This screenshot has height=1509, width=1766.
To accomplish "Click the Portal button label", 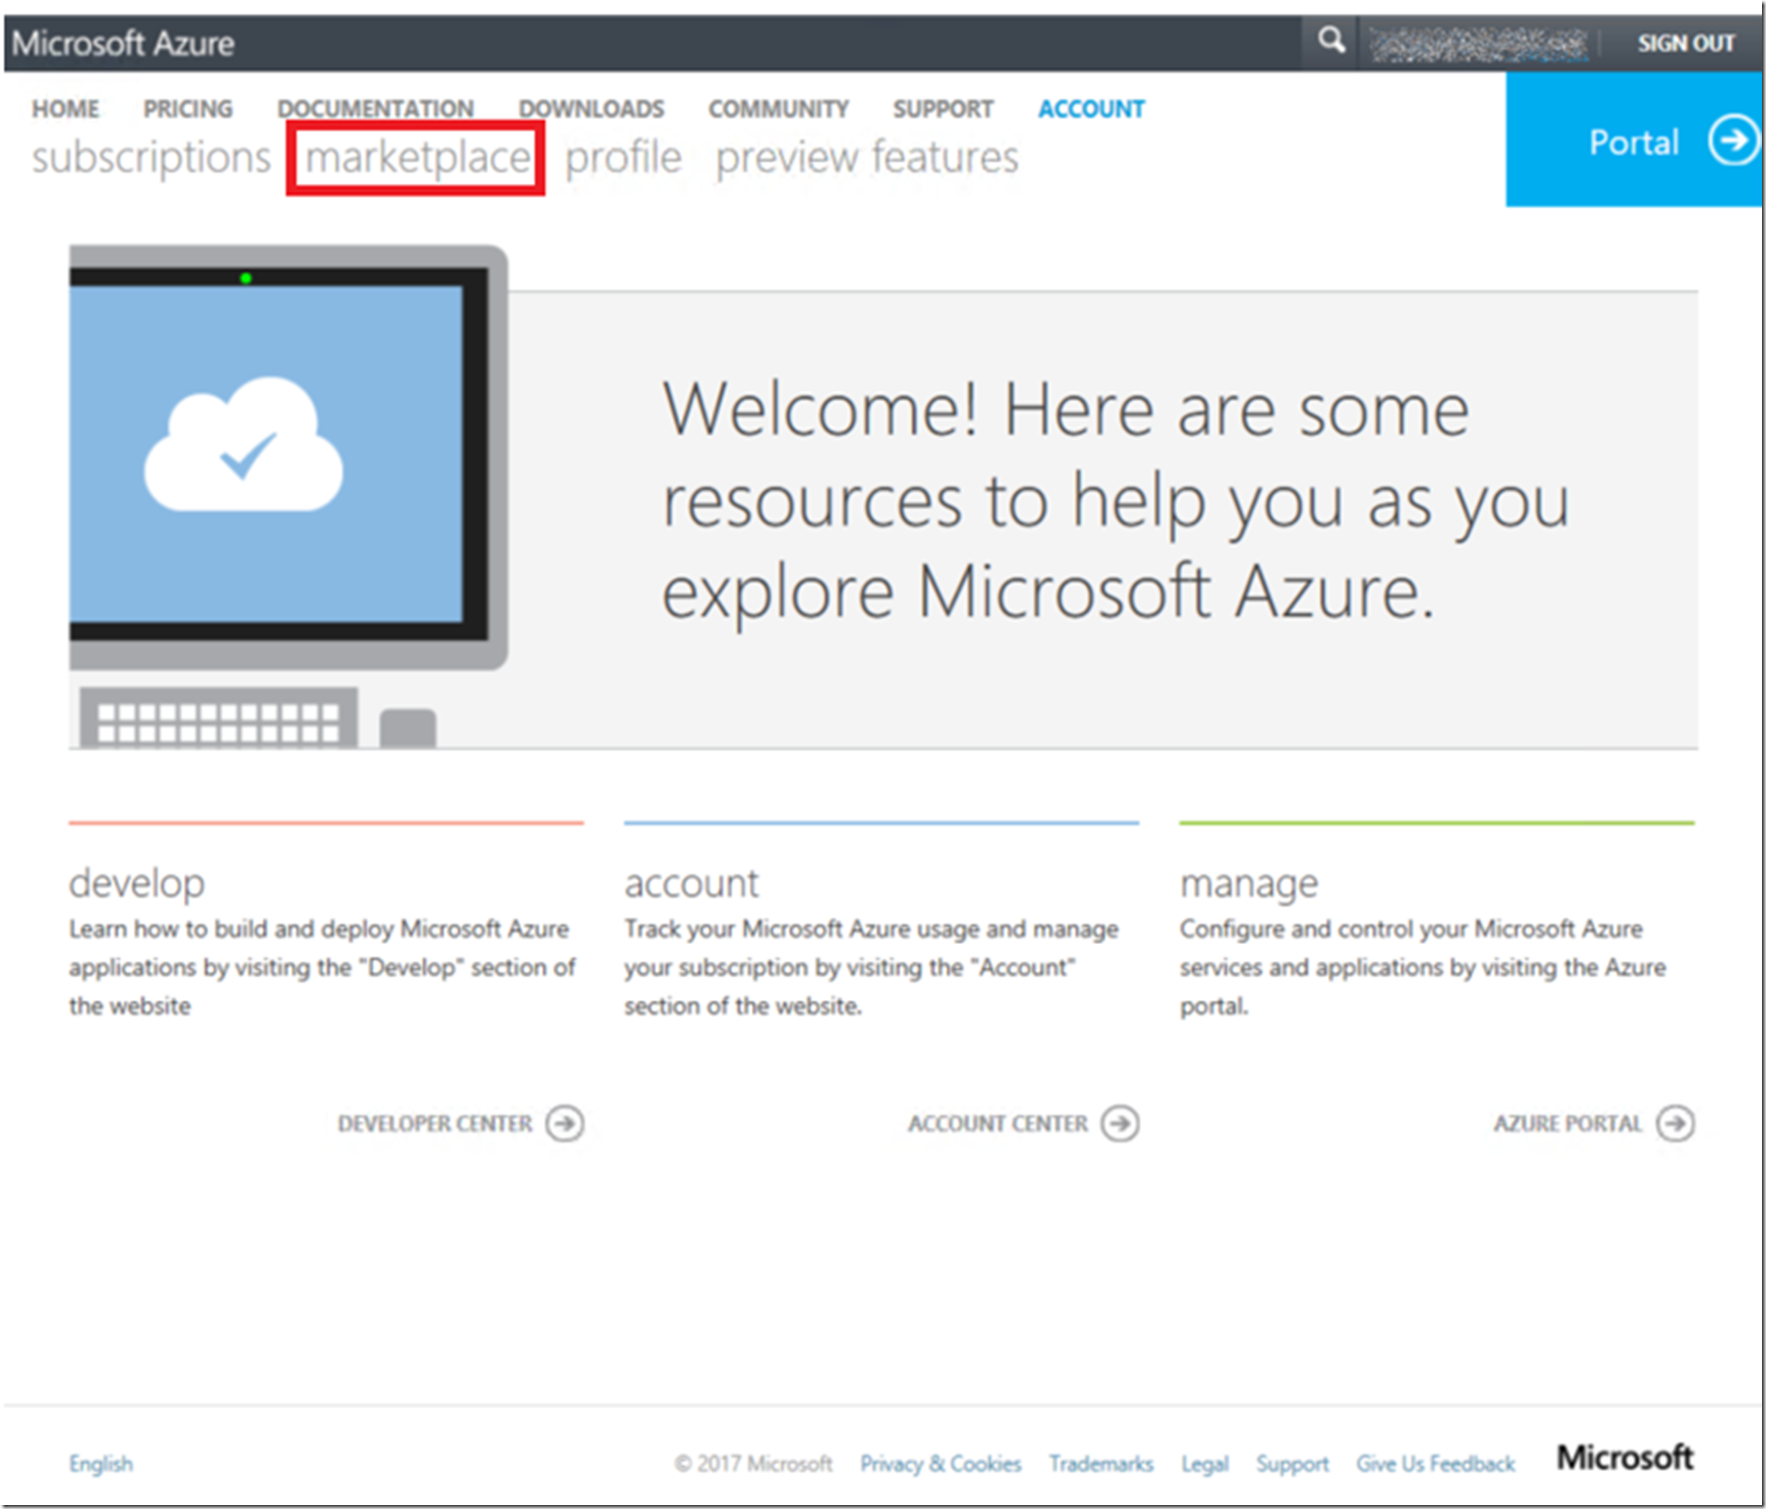I will click(x=1634, y=142).
